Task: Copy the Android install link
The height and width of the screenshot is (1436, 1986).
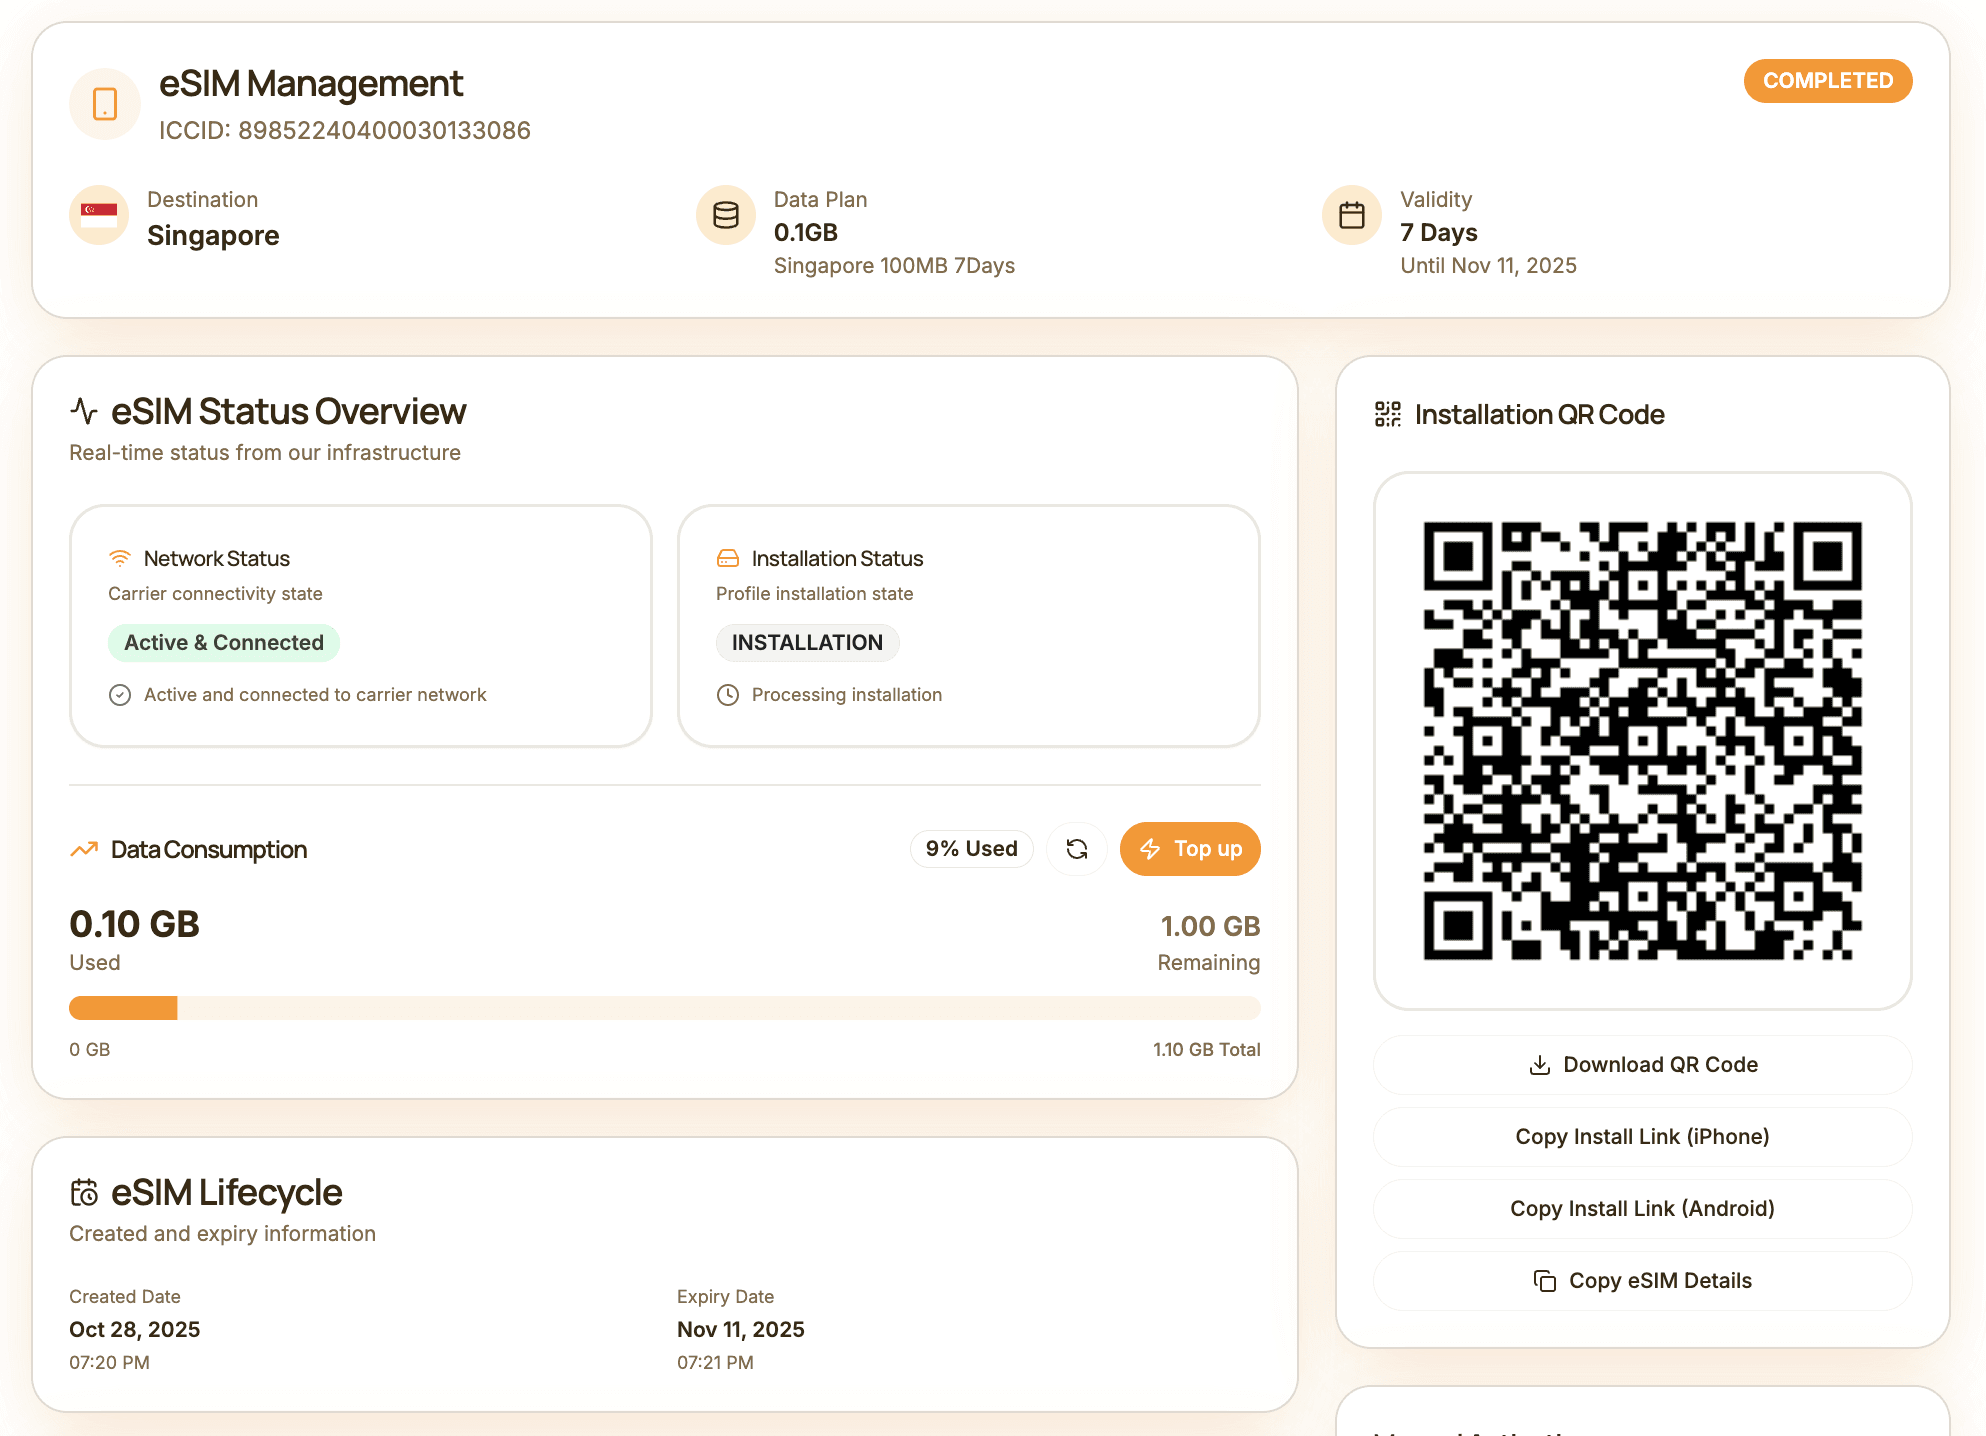Action: click(x=1642, y=1209)
